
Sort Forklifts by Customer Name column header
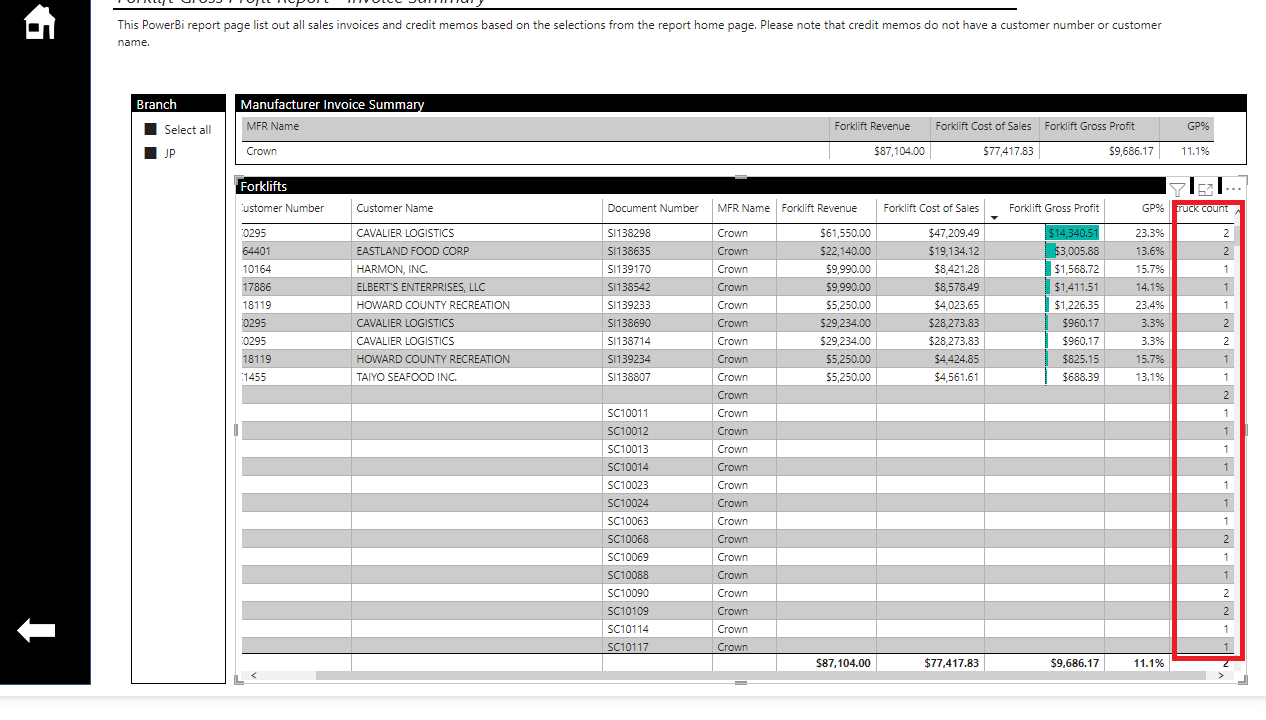point(395,208)
